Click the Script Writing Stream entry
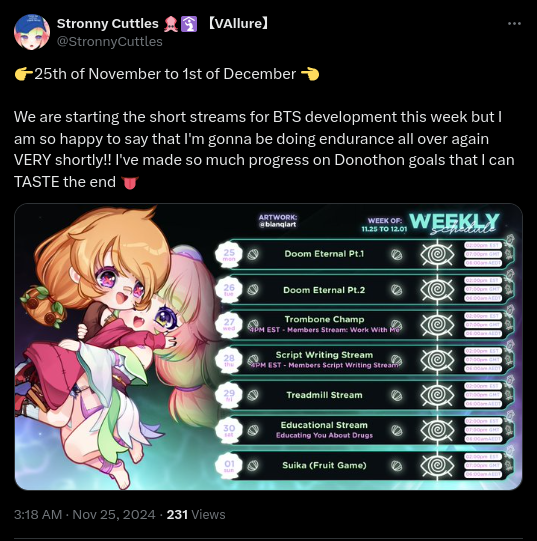The height and width of the screenshot is (541, 537). [x=324, y=355]
